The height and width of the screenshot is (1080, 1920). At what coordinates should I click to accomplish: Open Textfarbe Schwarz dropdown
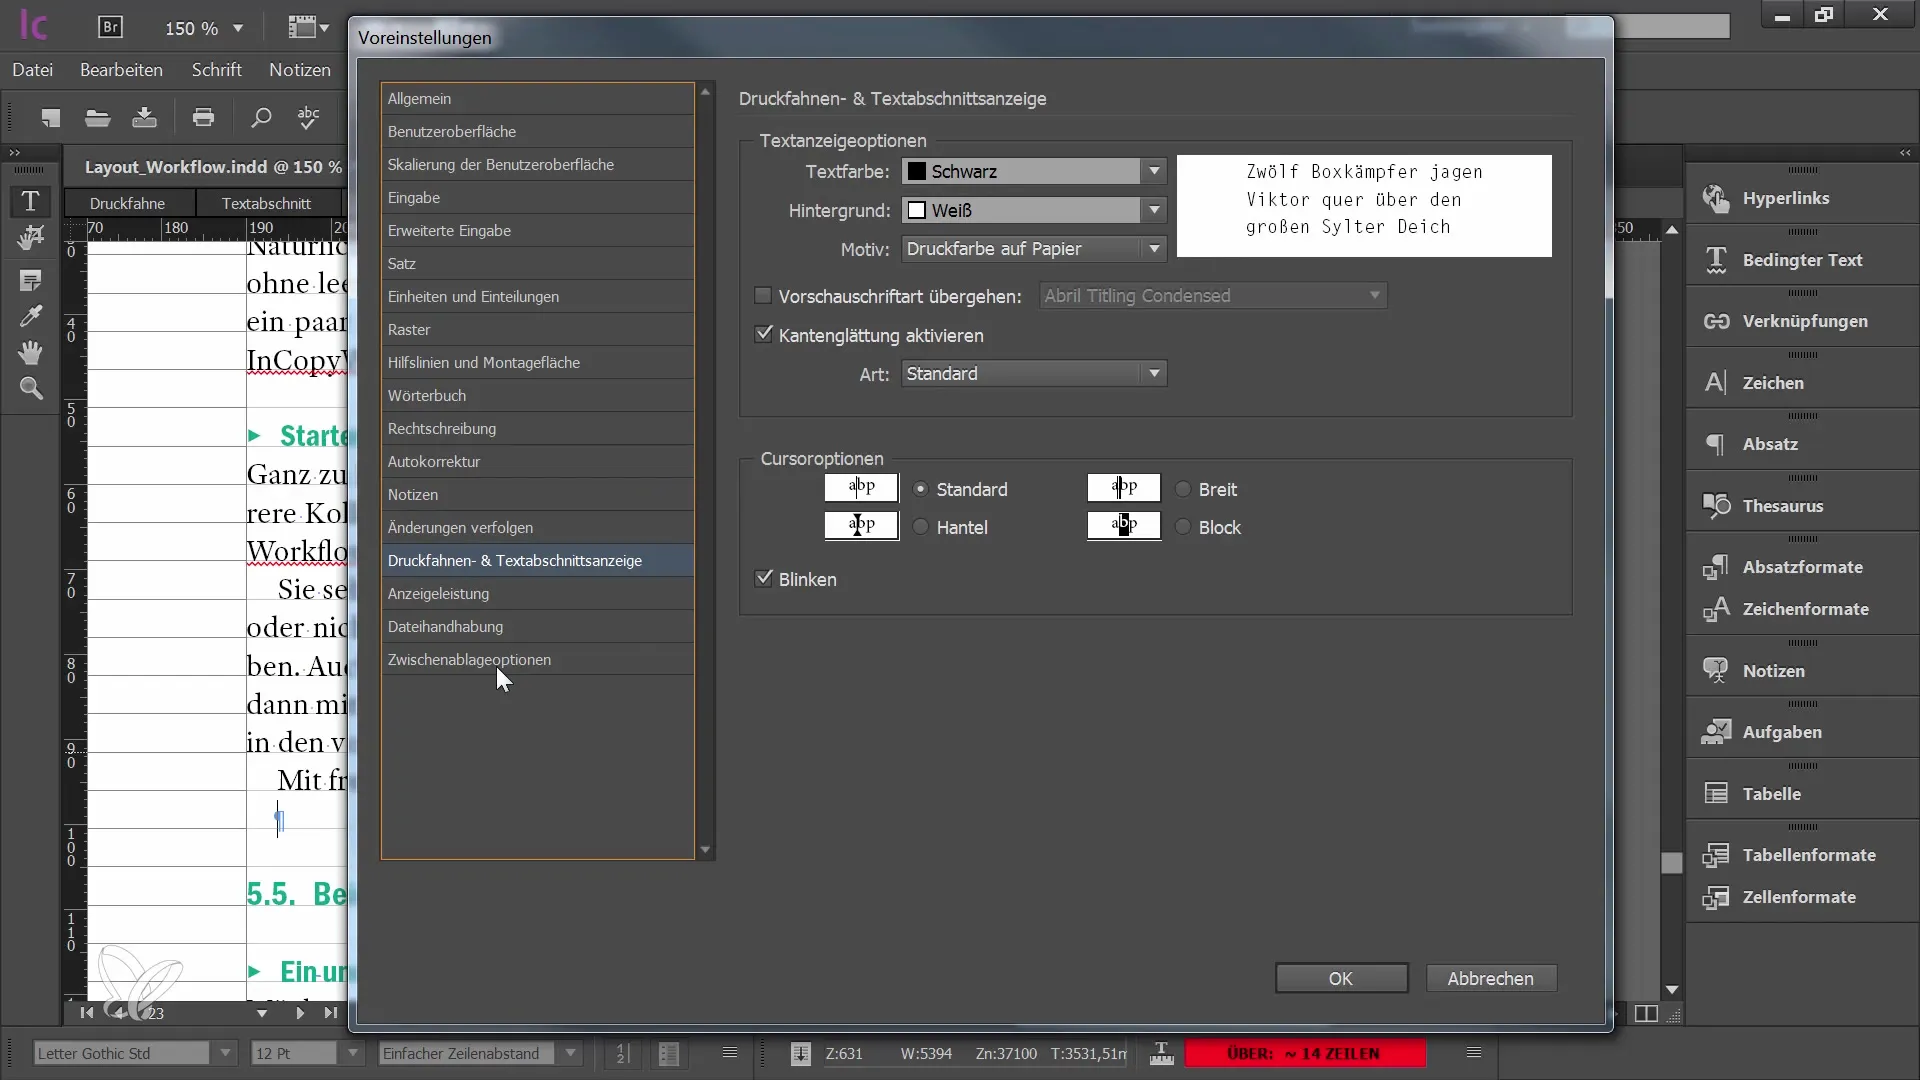1155,170
